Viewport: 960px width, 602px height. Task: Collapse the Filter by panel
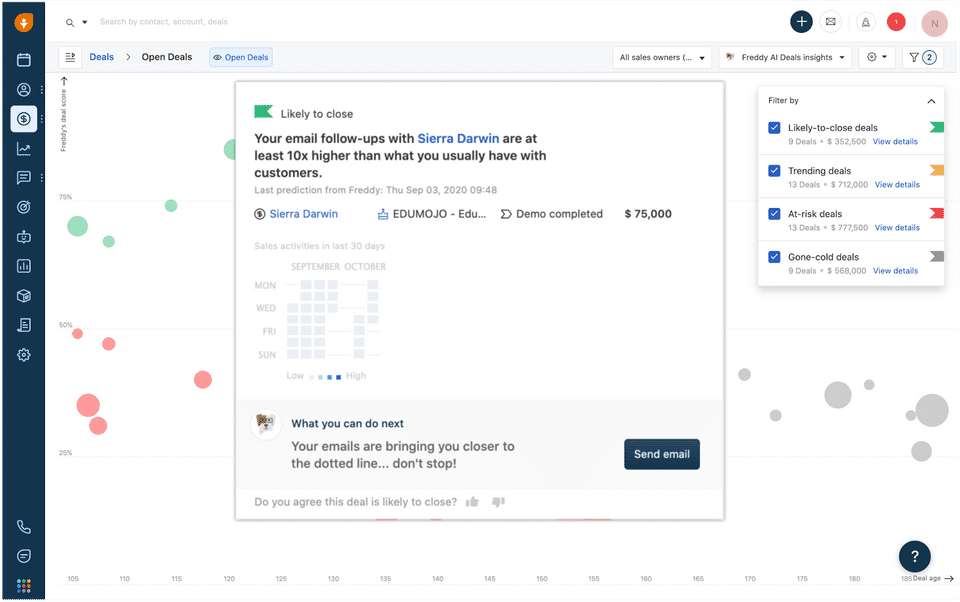click(931, 101)
